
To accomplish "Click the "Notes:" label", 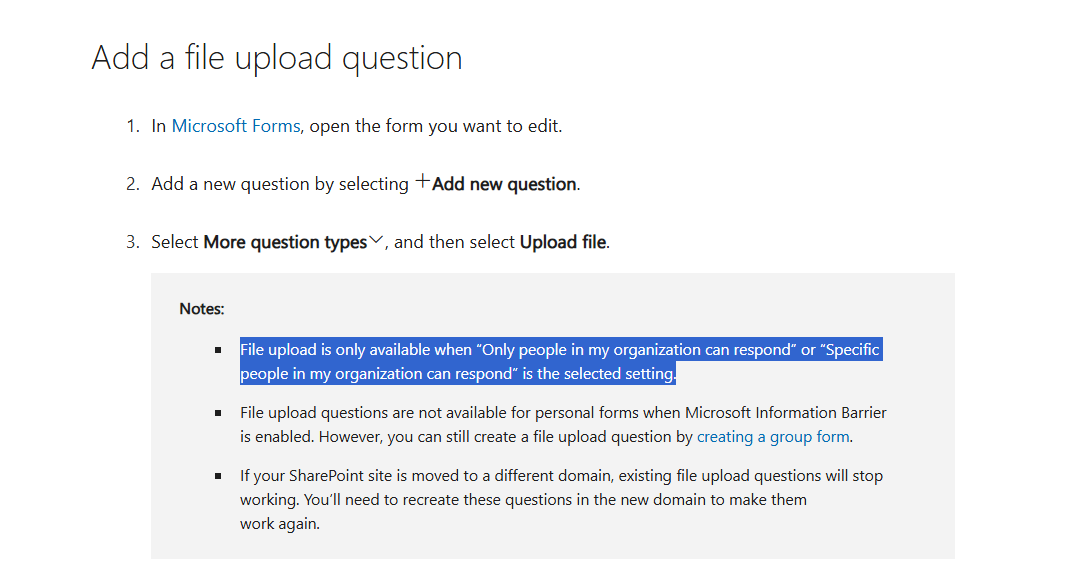I will [x=202, y=309].
